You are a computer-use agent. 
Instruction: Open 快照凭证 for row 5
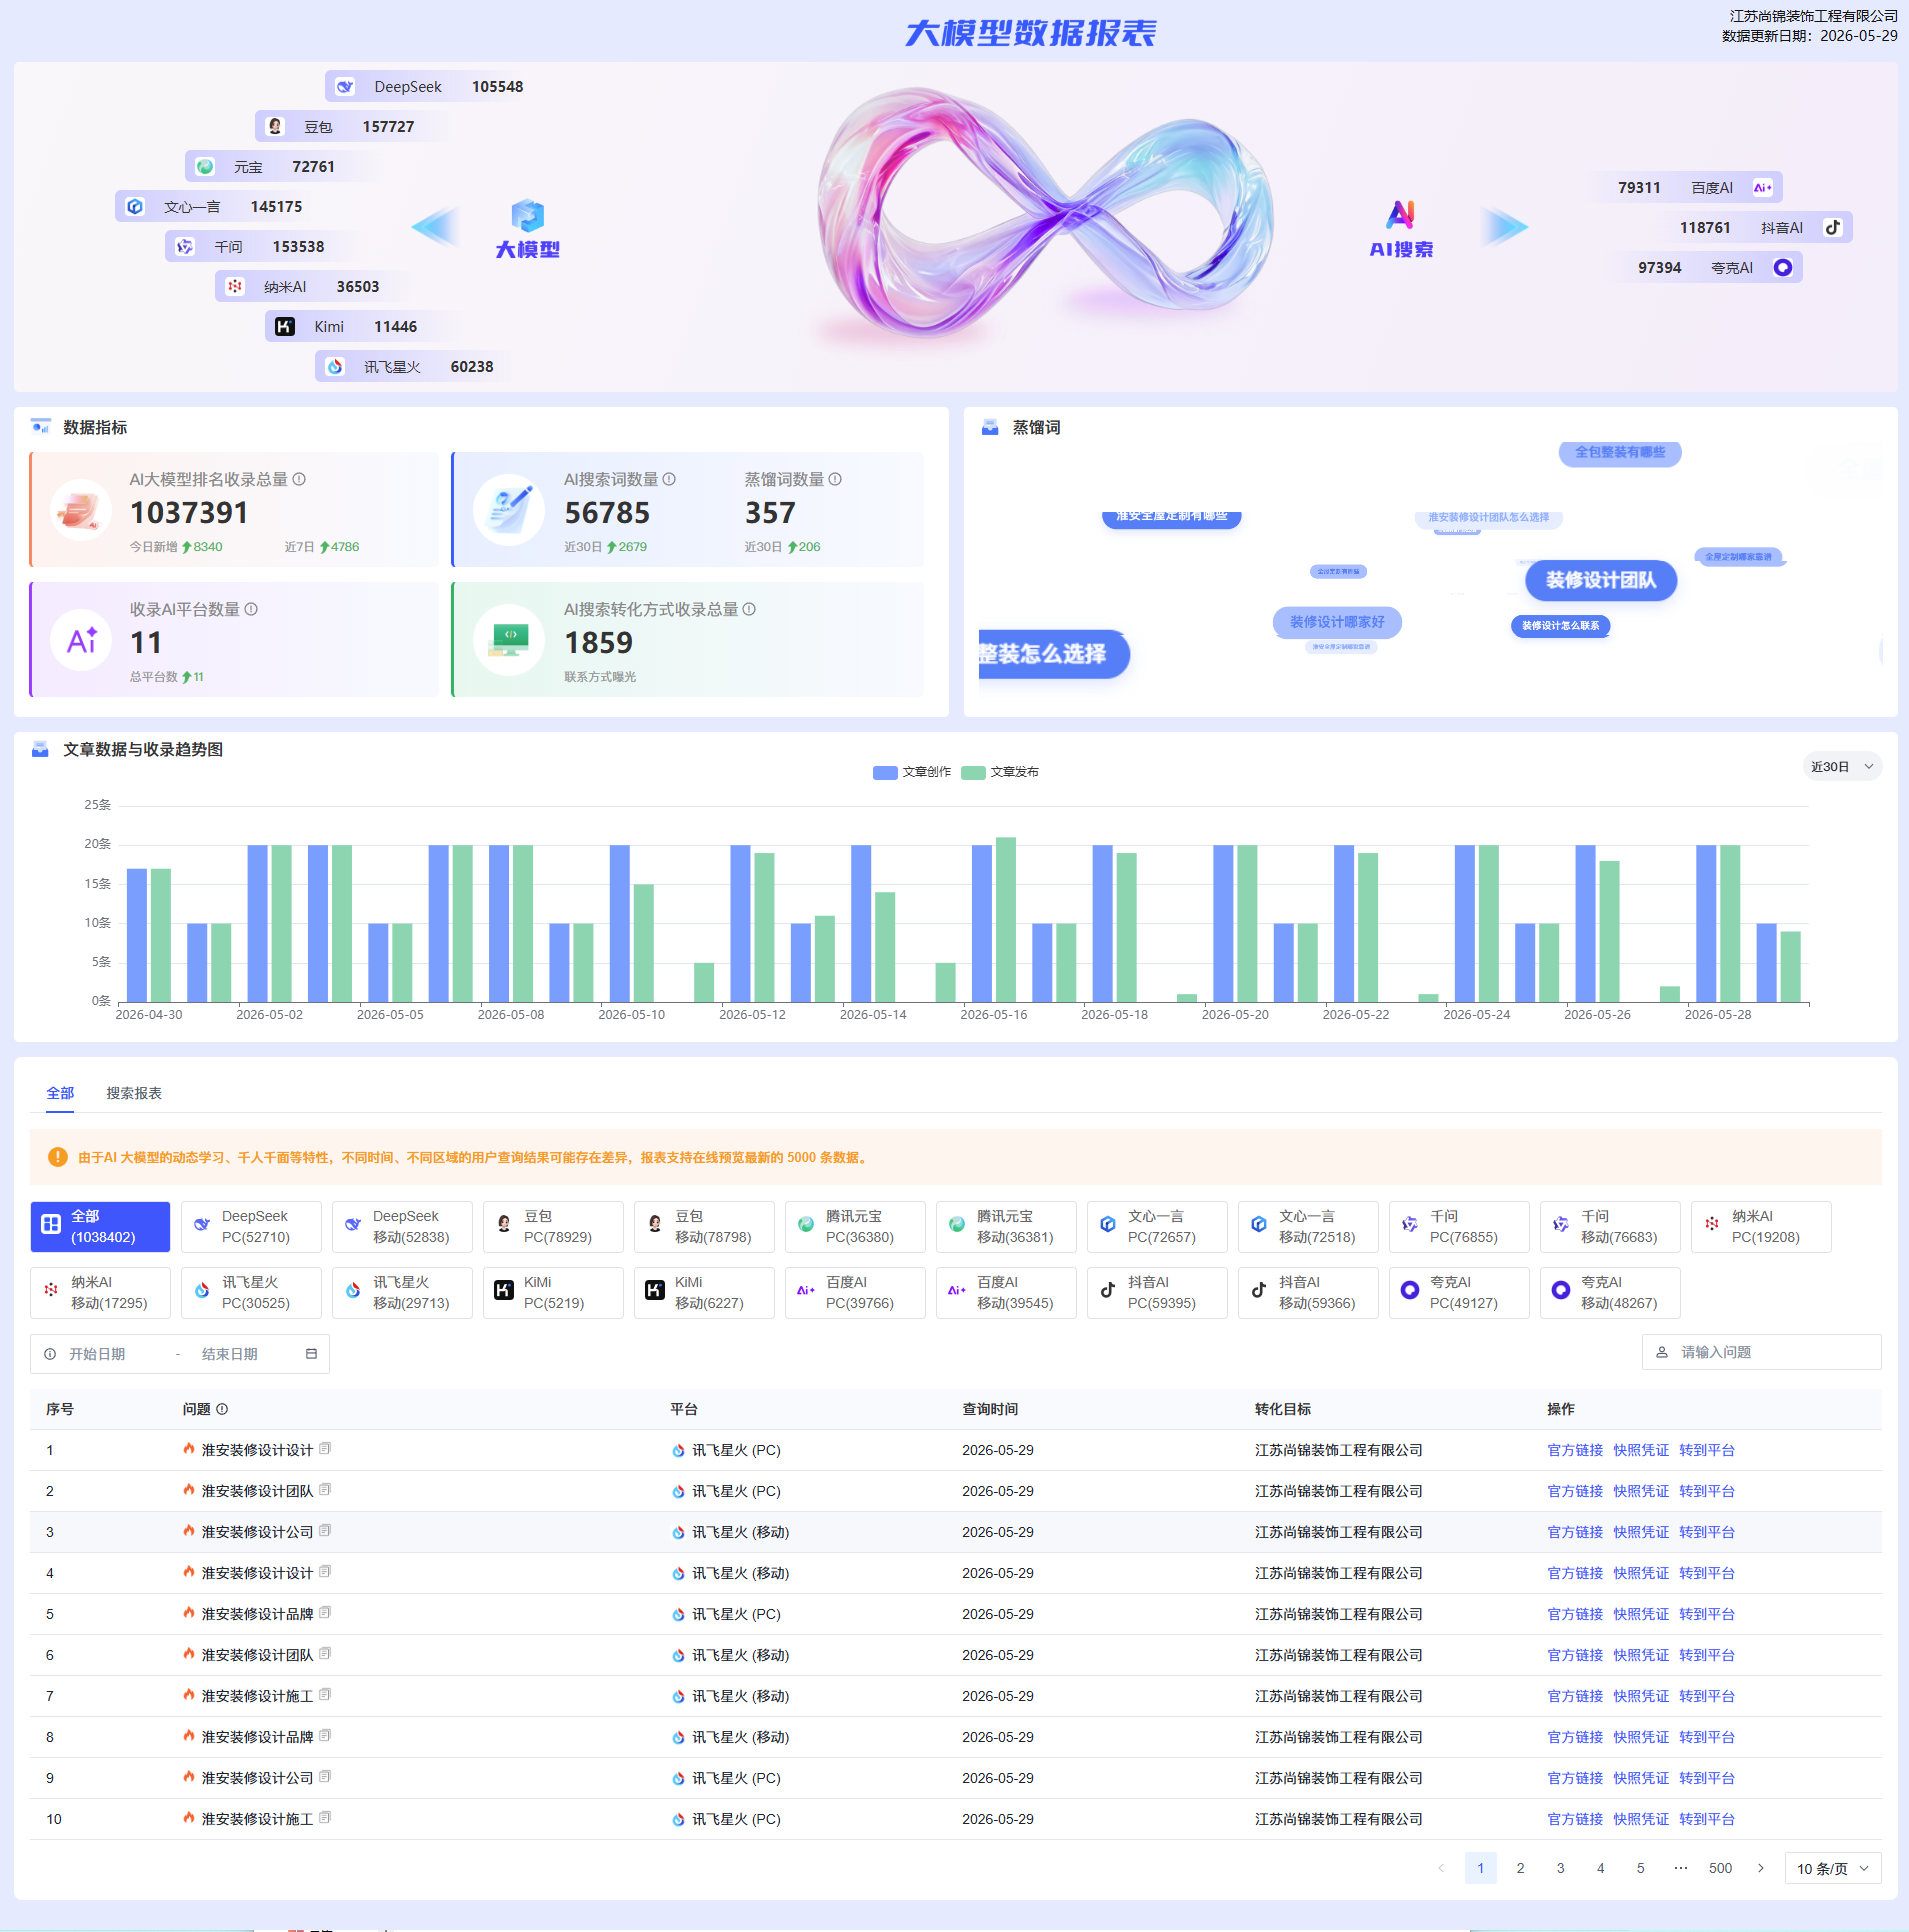point(1641,1614)
